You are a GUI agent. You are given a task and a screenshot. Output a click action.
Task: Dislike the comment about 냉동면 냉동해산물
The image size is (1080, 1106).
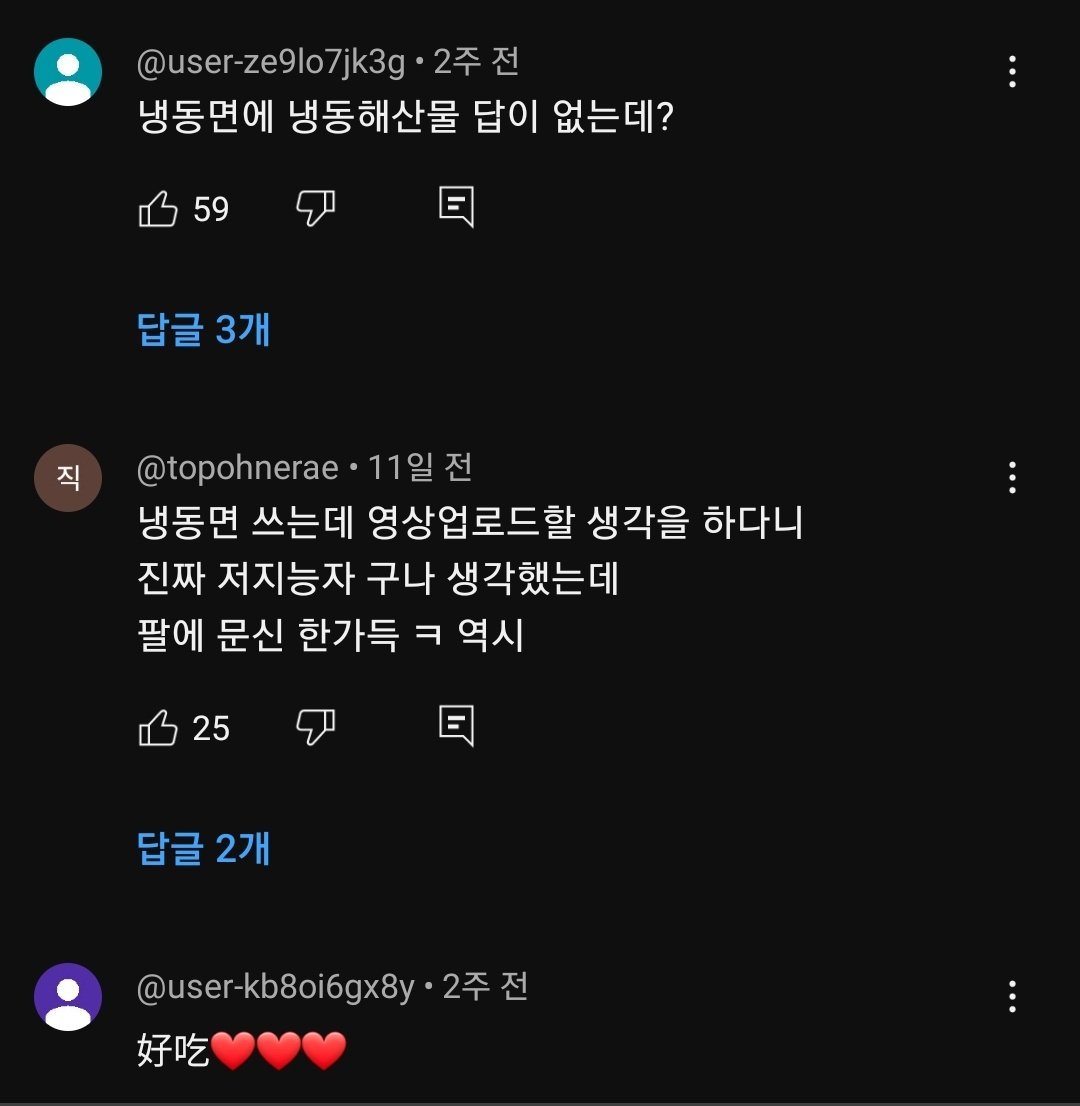315,209
